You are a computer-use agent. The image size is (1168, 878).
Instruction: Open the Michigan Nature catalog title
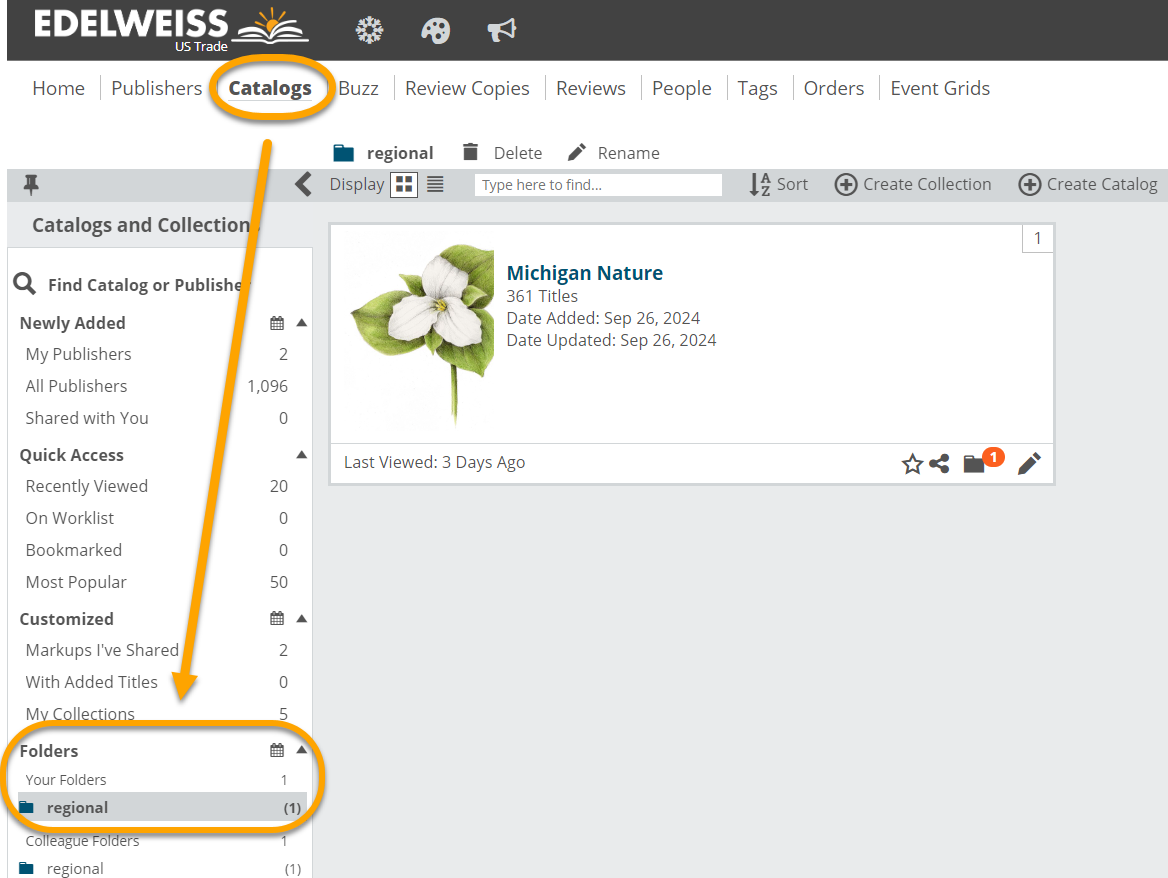coord(585,273)
